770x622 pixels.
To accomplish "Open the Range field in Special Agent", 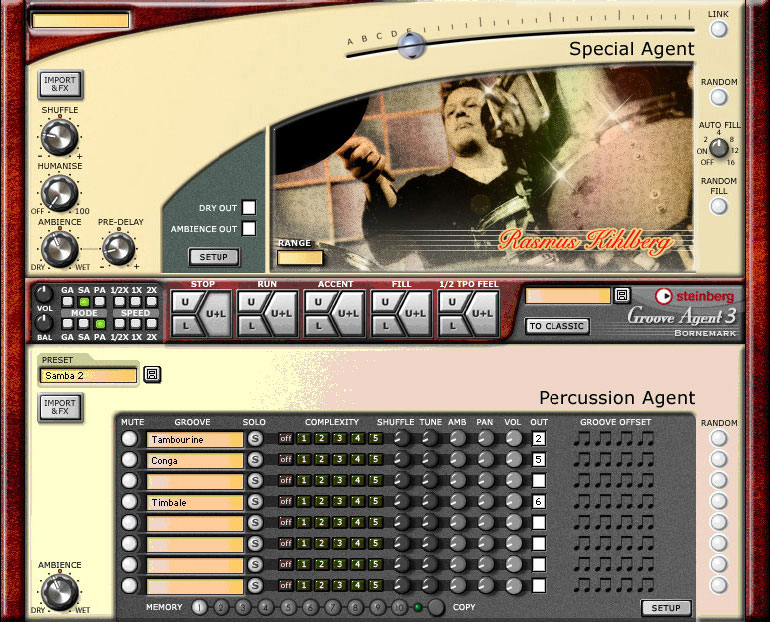I will pyautogui.click(x=300, y=258).
